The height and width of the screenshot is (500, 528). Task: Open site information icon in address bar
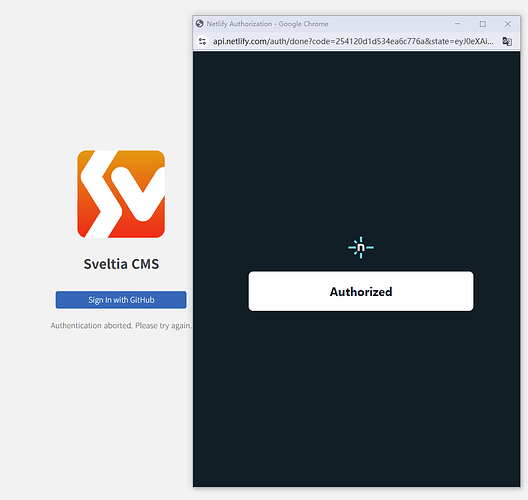(202, 41)
